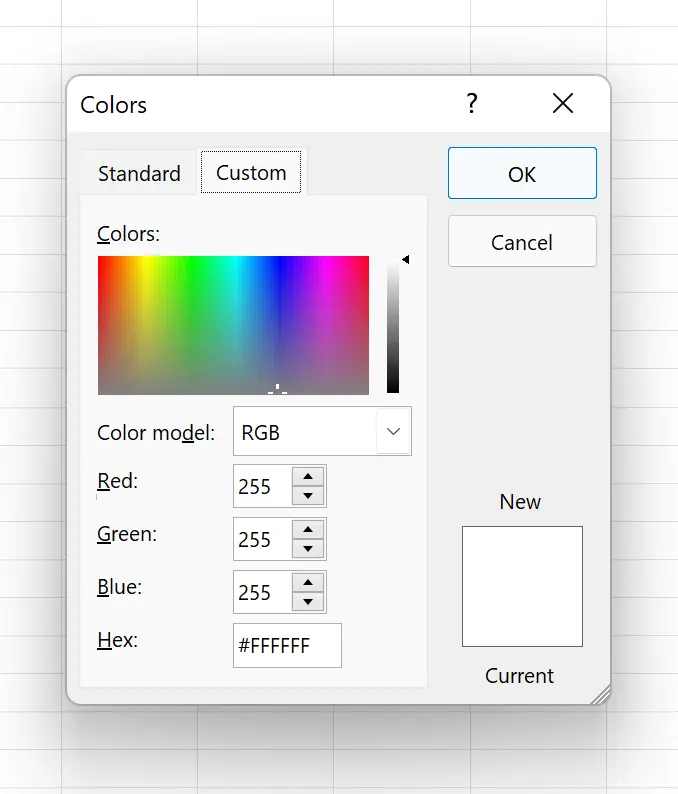Confirm with the OK button
Viewport: 678px width, 794px height.
pos(522,173)
